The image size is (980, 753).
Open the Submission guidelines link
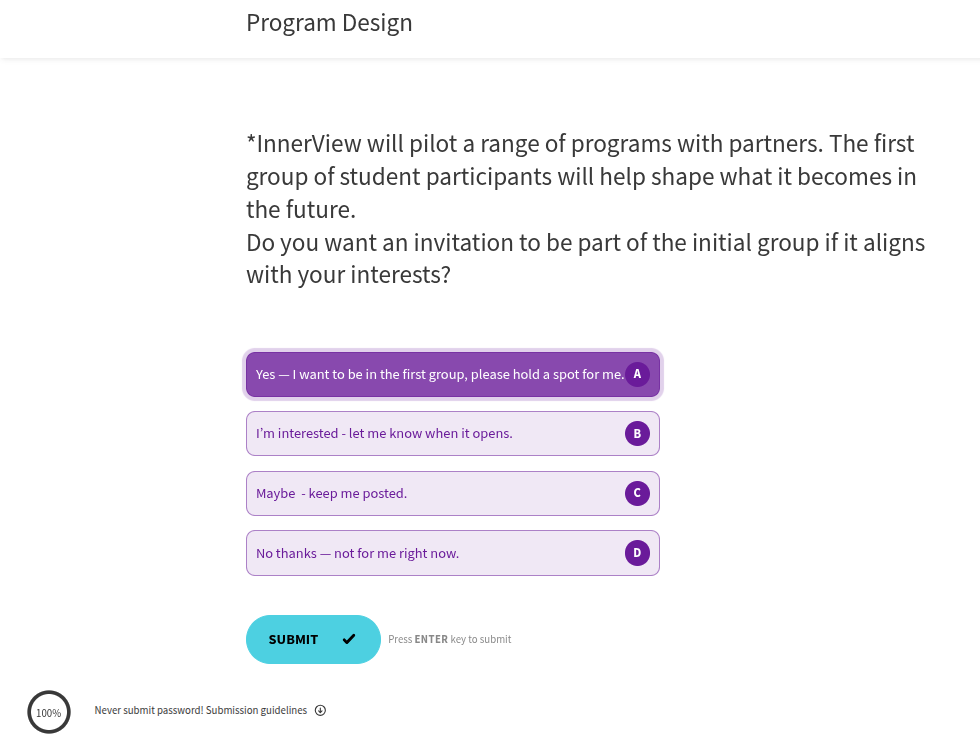[257, 711]
